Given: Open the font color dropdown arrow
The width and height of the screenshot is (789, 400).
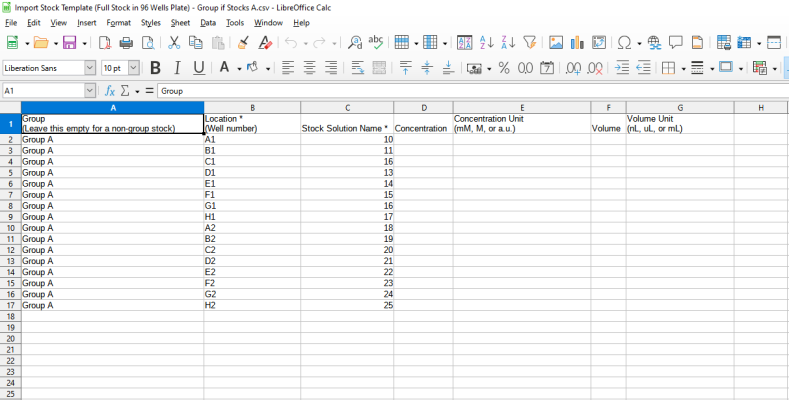Looking at the screenshot, I should pos(238,68).
